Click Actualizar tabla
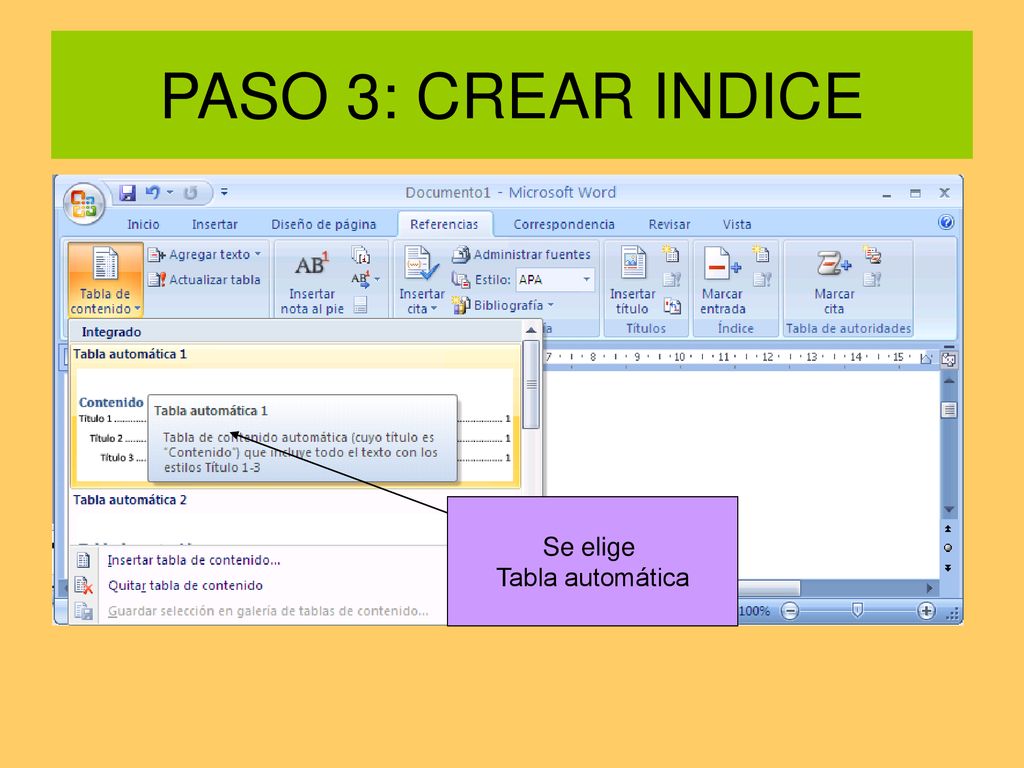This screenshot has width=1024, height=768. coord(204,280)
